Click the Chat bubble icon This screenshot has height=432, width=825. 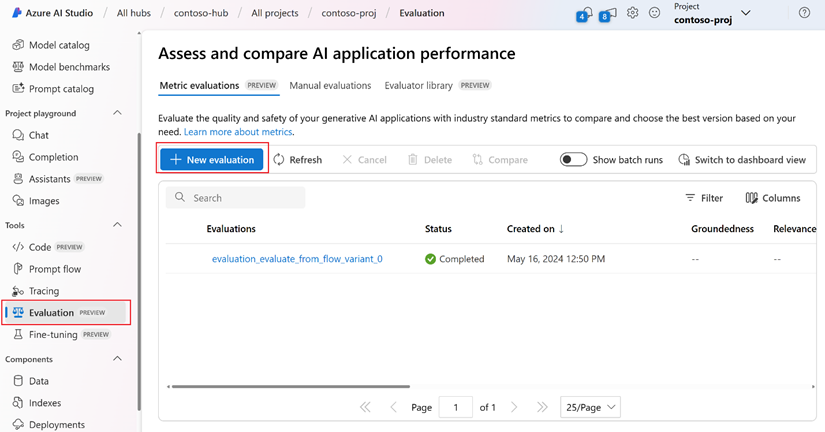pyautogui.click(x=18, y=135)
